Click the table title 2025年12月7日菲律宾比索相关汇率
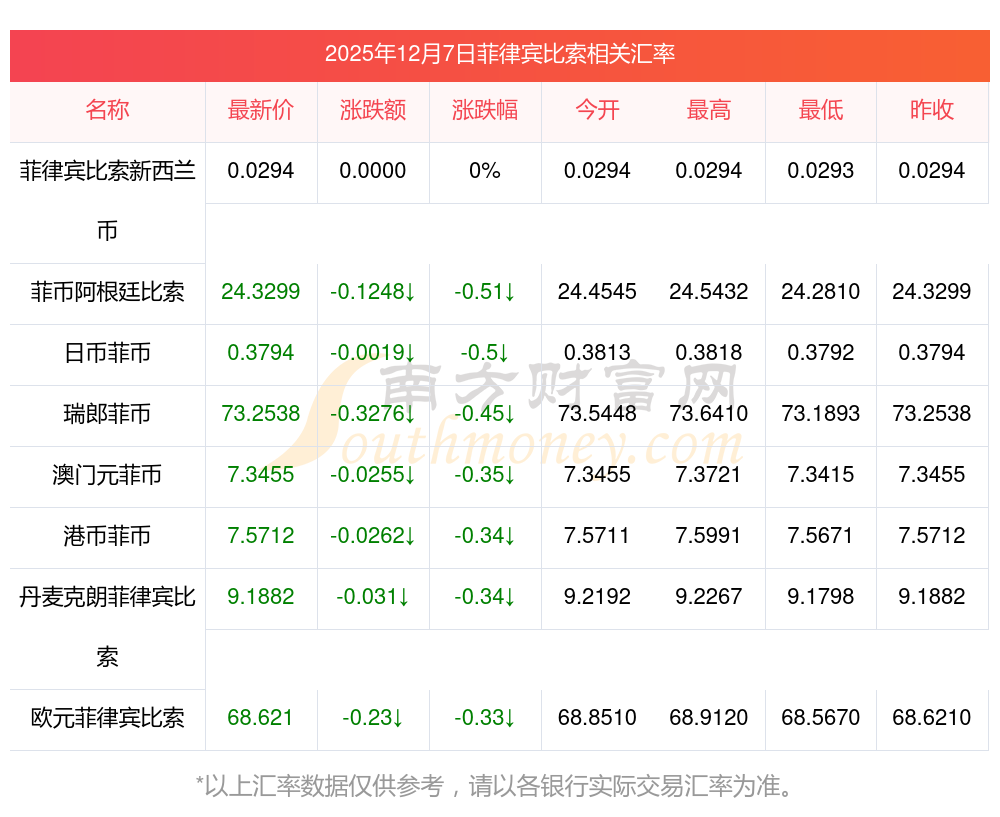The image size is (1000, 817). (500, 54)
